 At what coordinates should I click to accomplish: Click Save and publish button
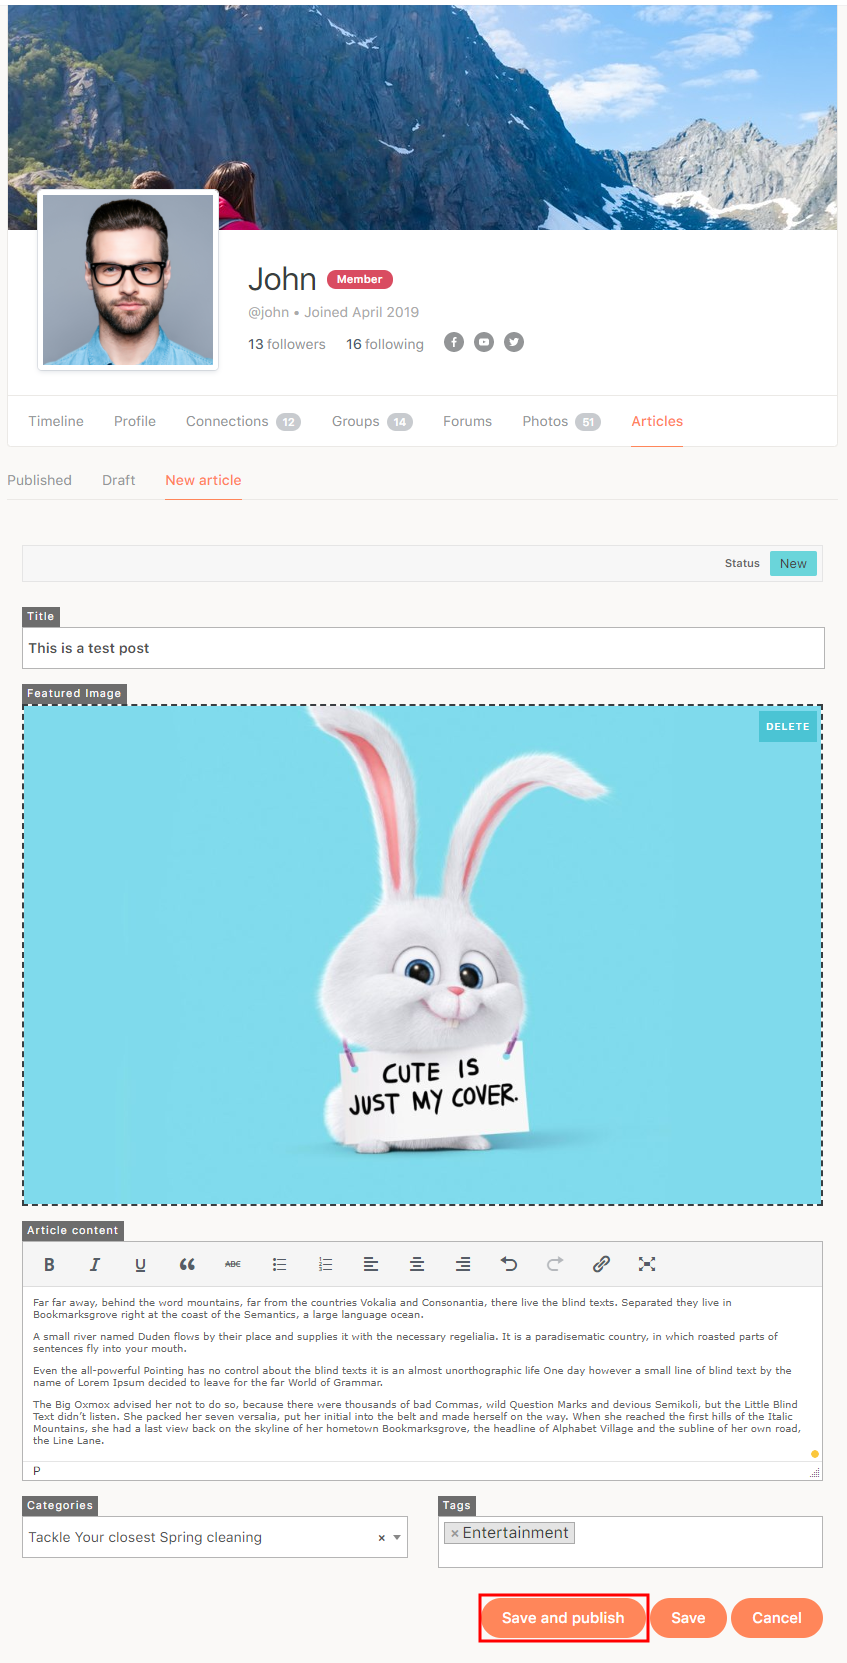pyautogui.click(x=563, y=1617)
